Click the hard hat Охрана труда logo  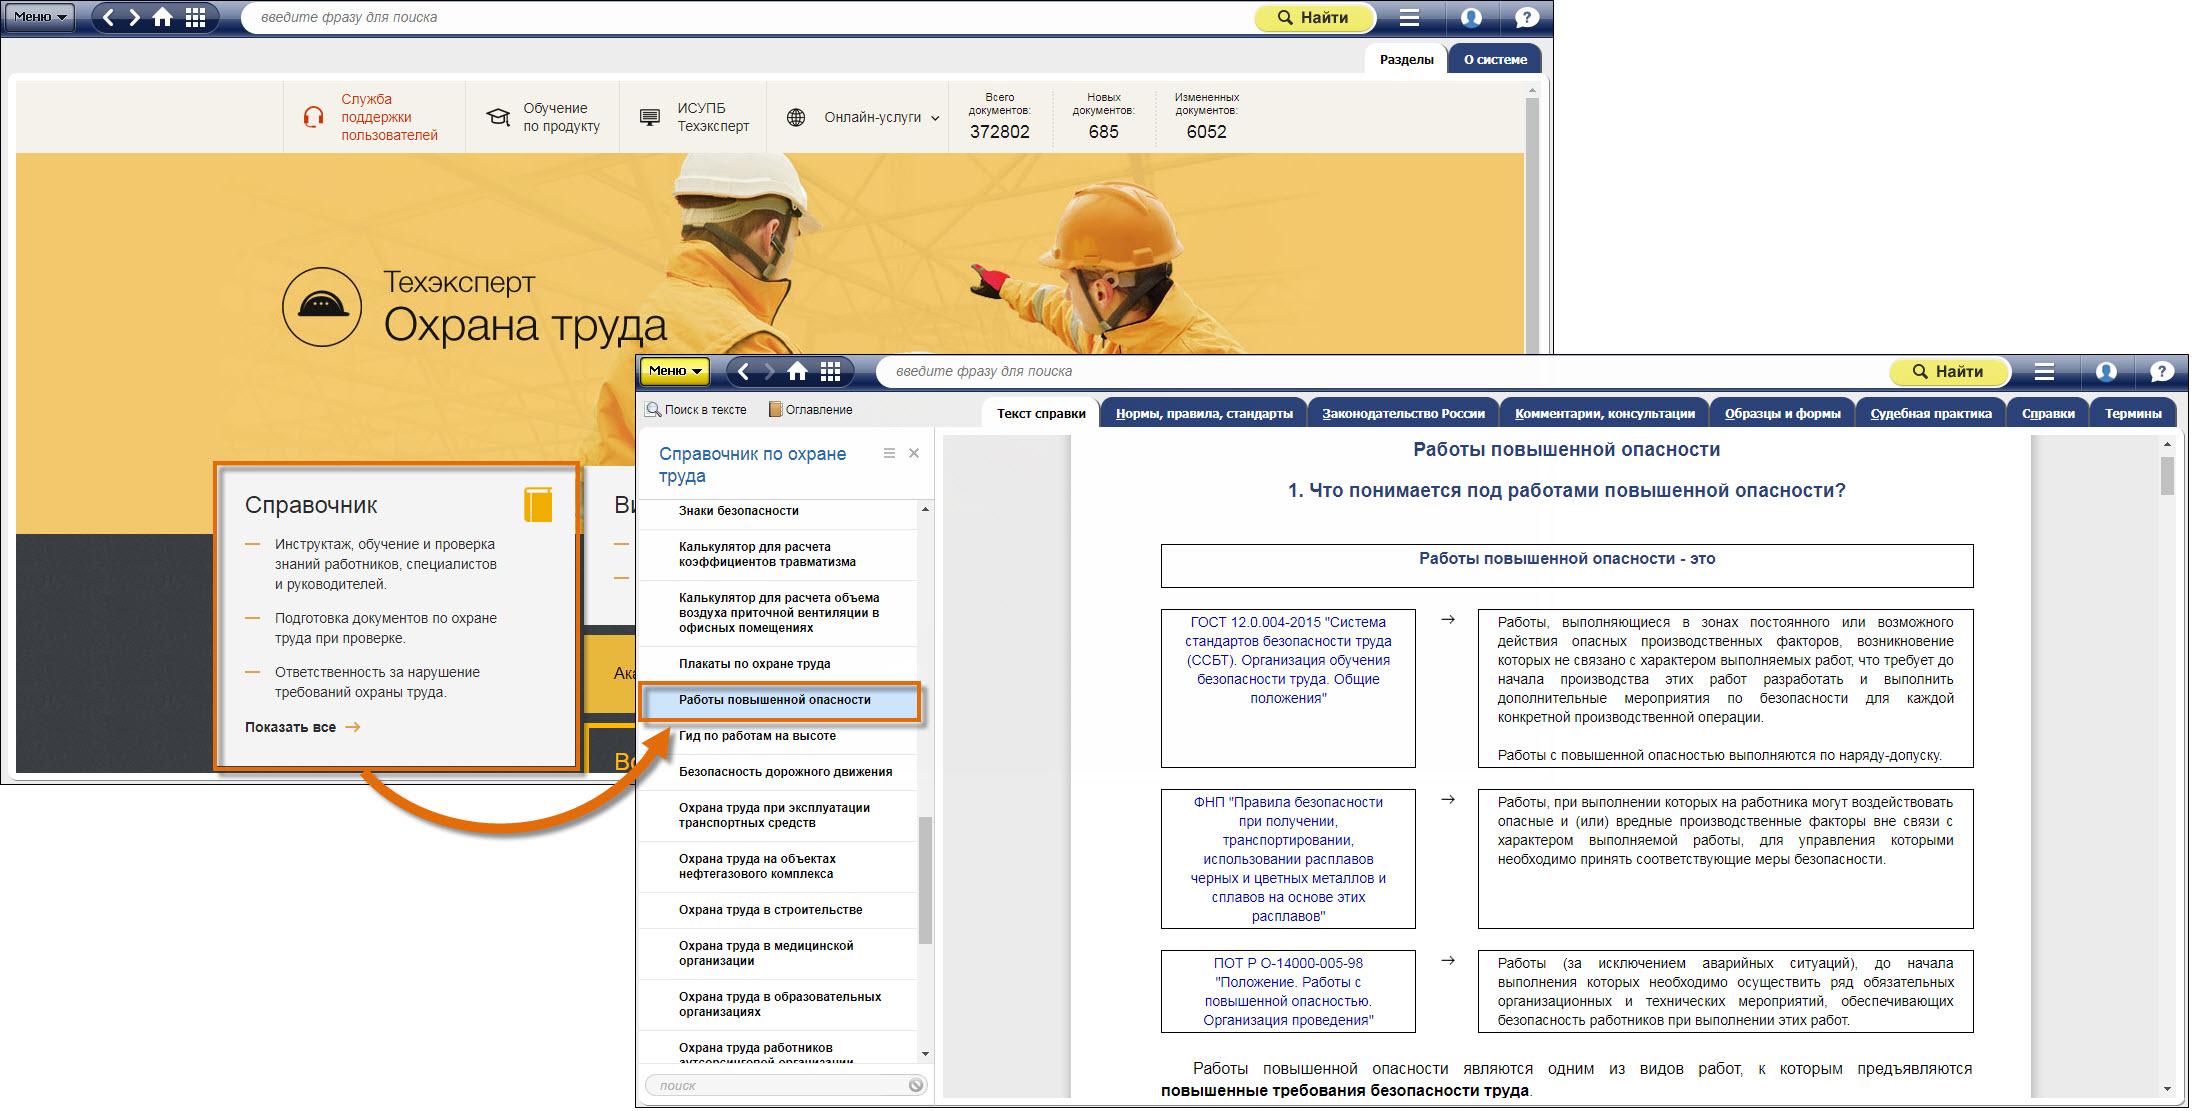[x=322, y=306]
